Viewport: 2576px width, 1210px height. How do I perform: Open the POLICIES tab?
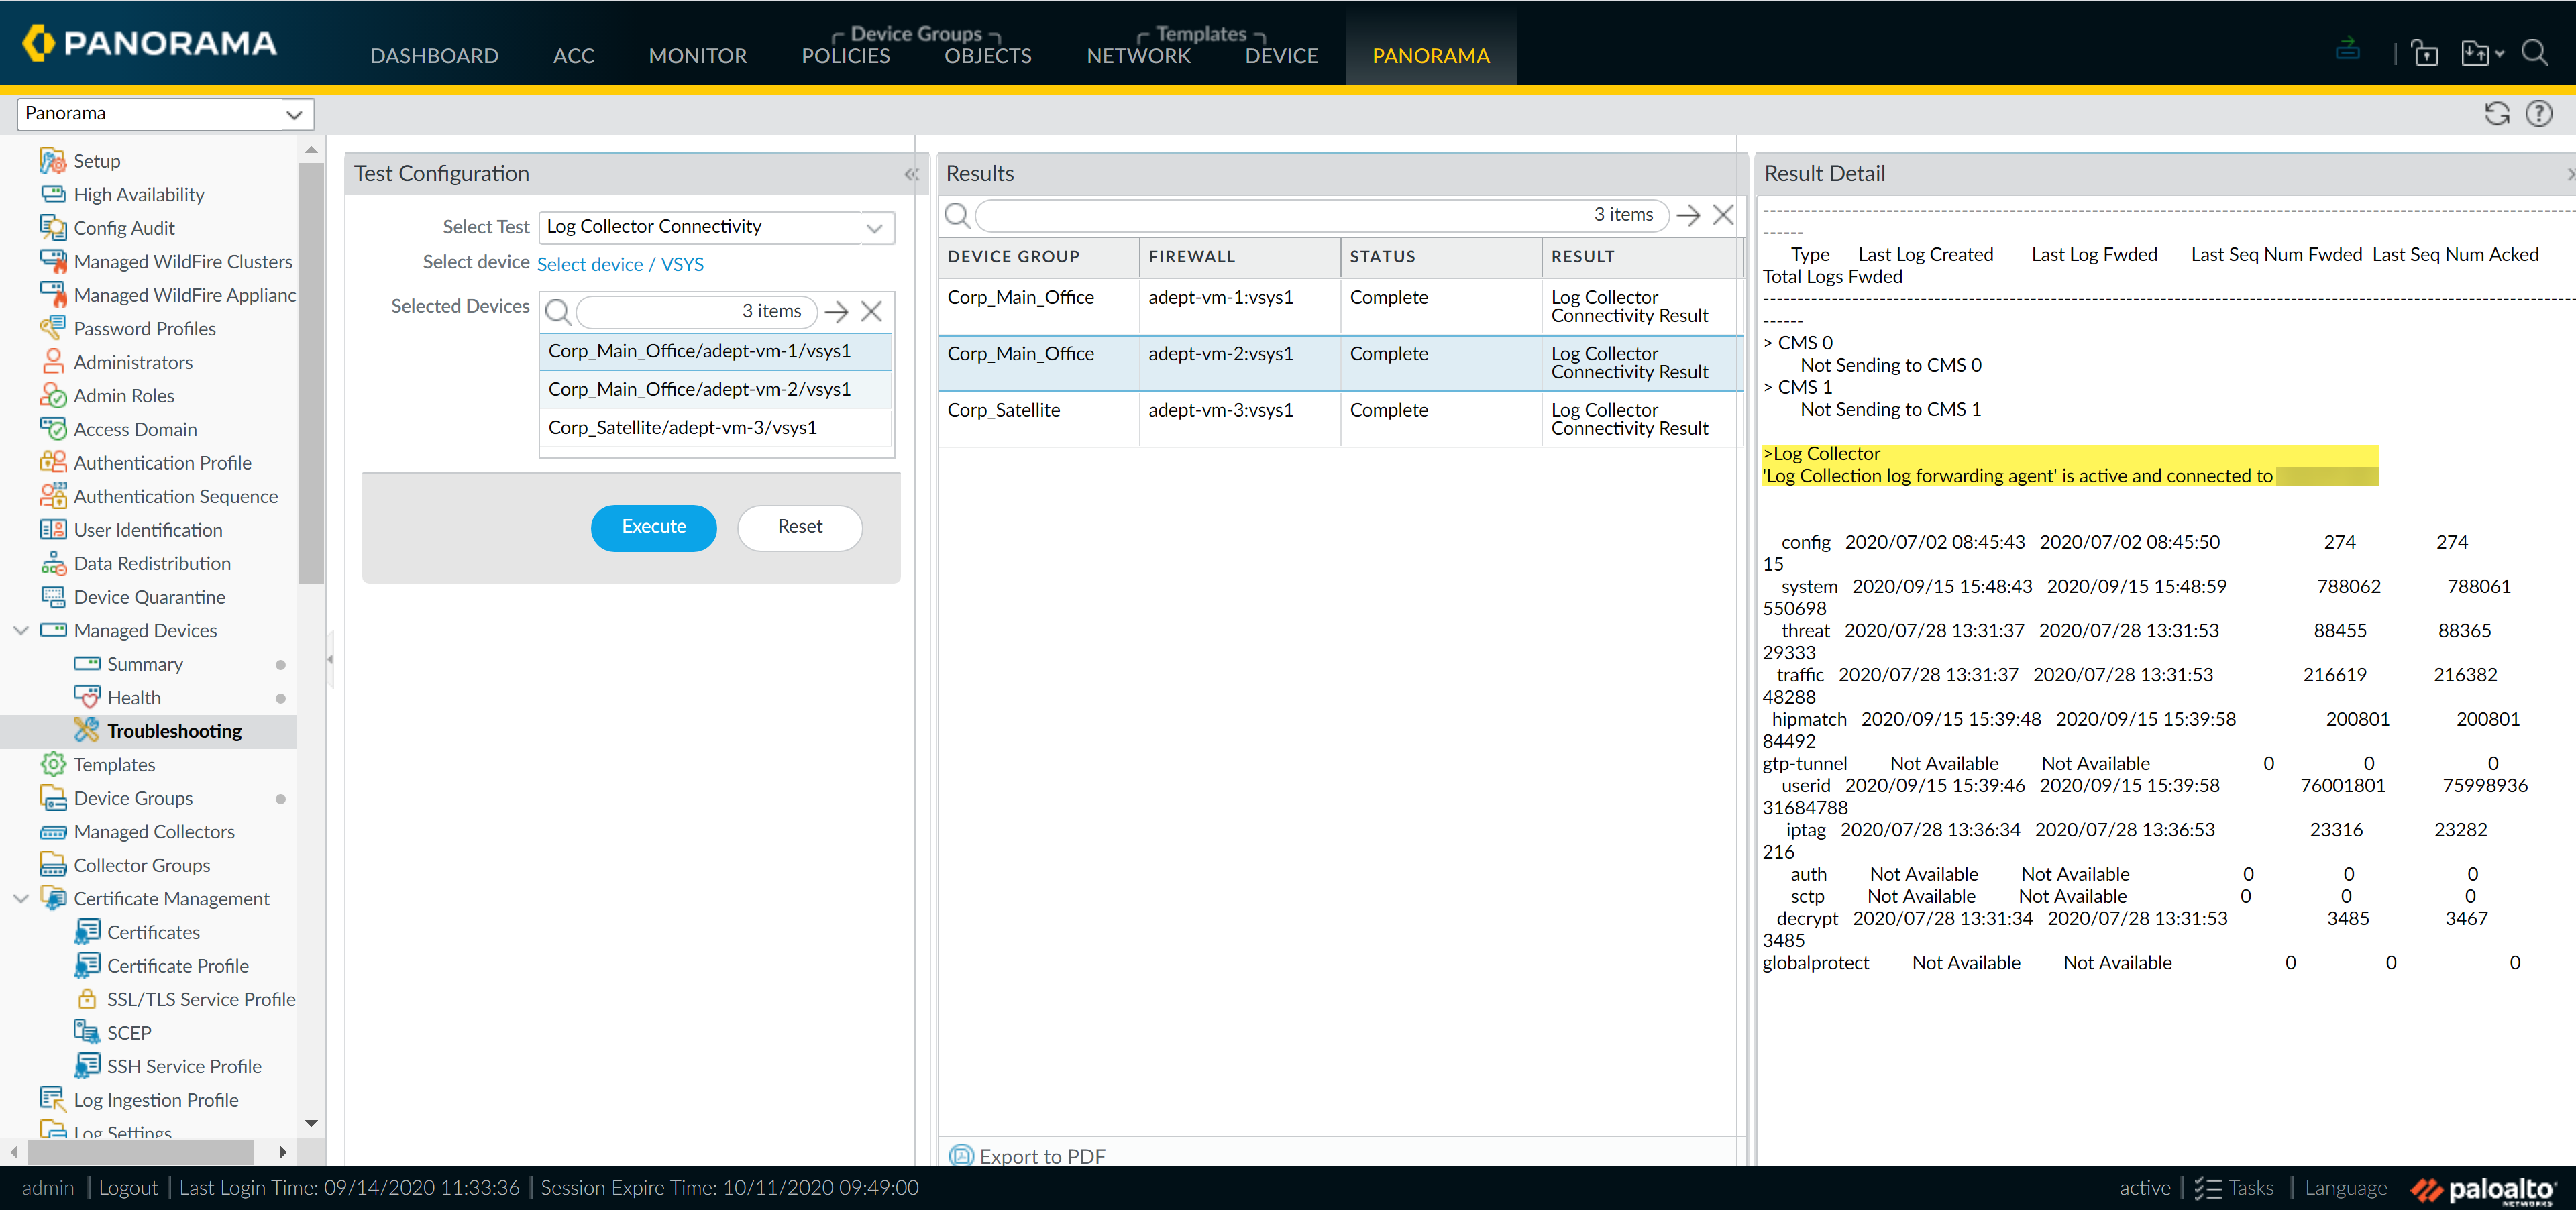[845, 56]
